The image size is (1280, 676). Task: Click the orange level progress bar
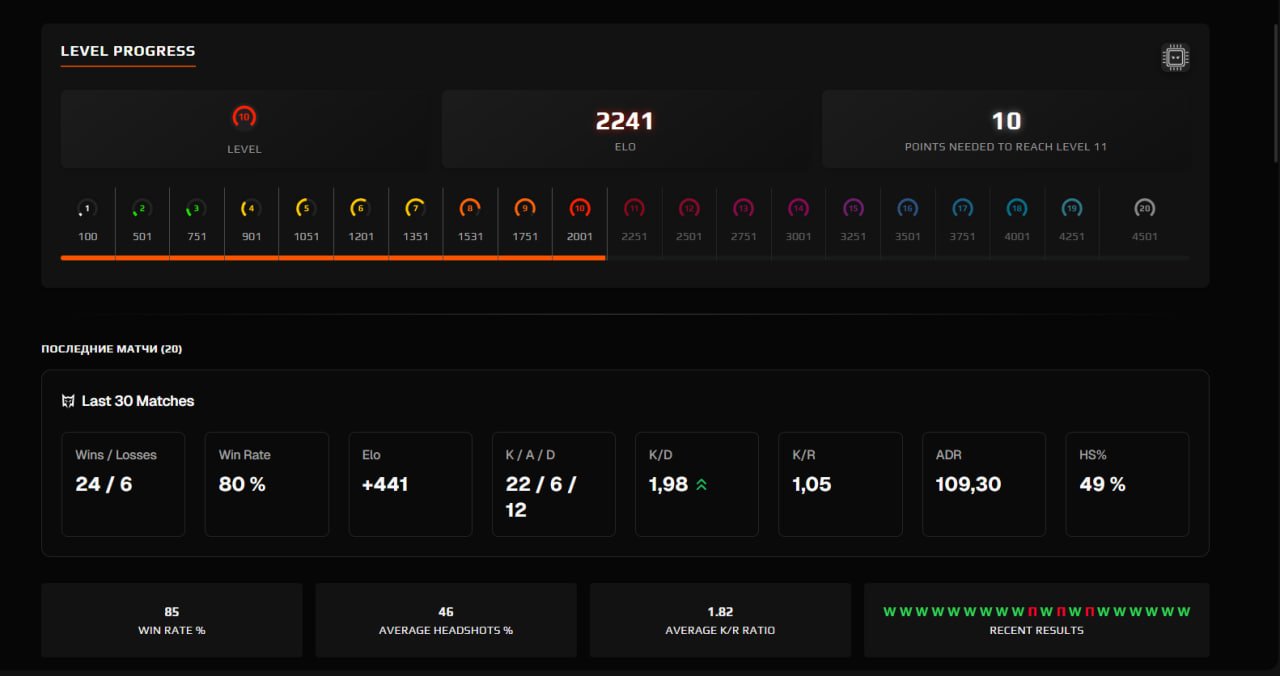[x=333, y=258]
